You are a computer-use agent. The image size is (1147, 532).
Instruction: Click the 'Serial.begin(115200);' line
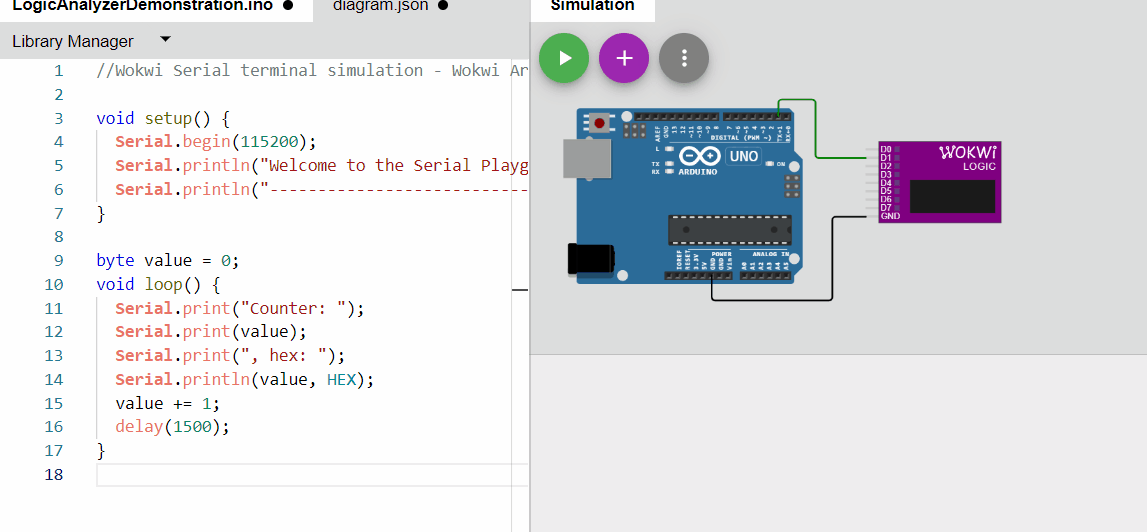215,141
